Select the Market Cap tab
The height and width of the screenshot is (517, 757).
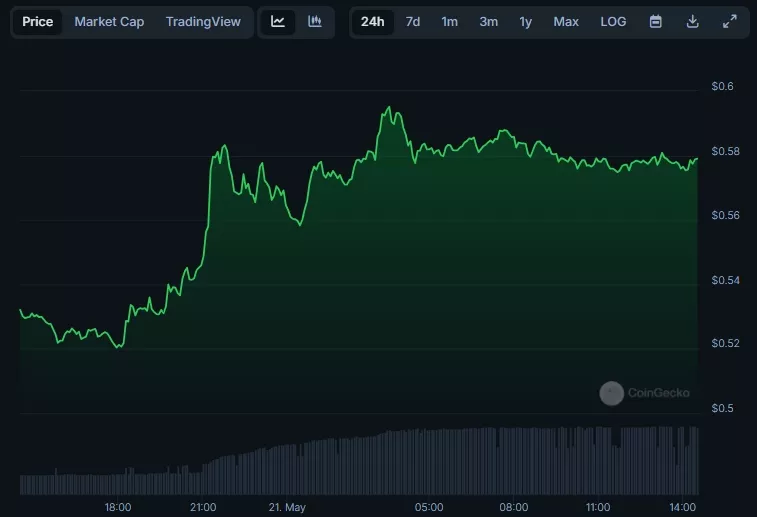point(109,22)
